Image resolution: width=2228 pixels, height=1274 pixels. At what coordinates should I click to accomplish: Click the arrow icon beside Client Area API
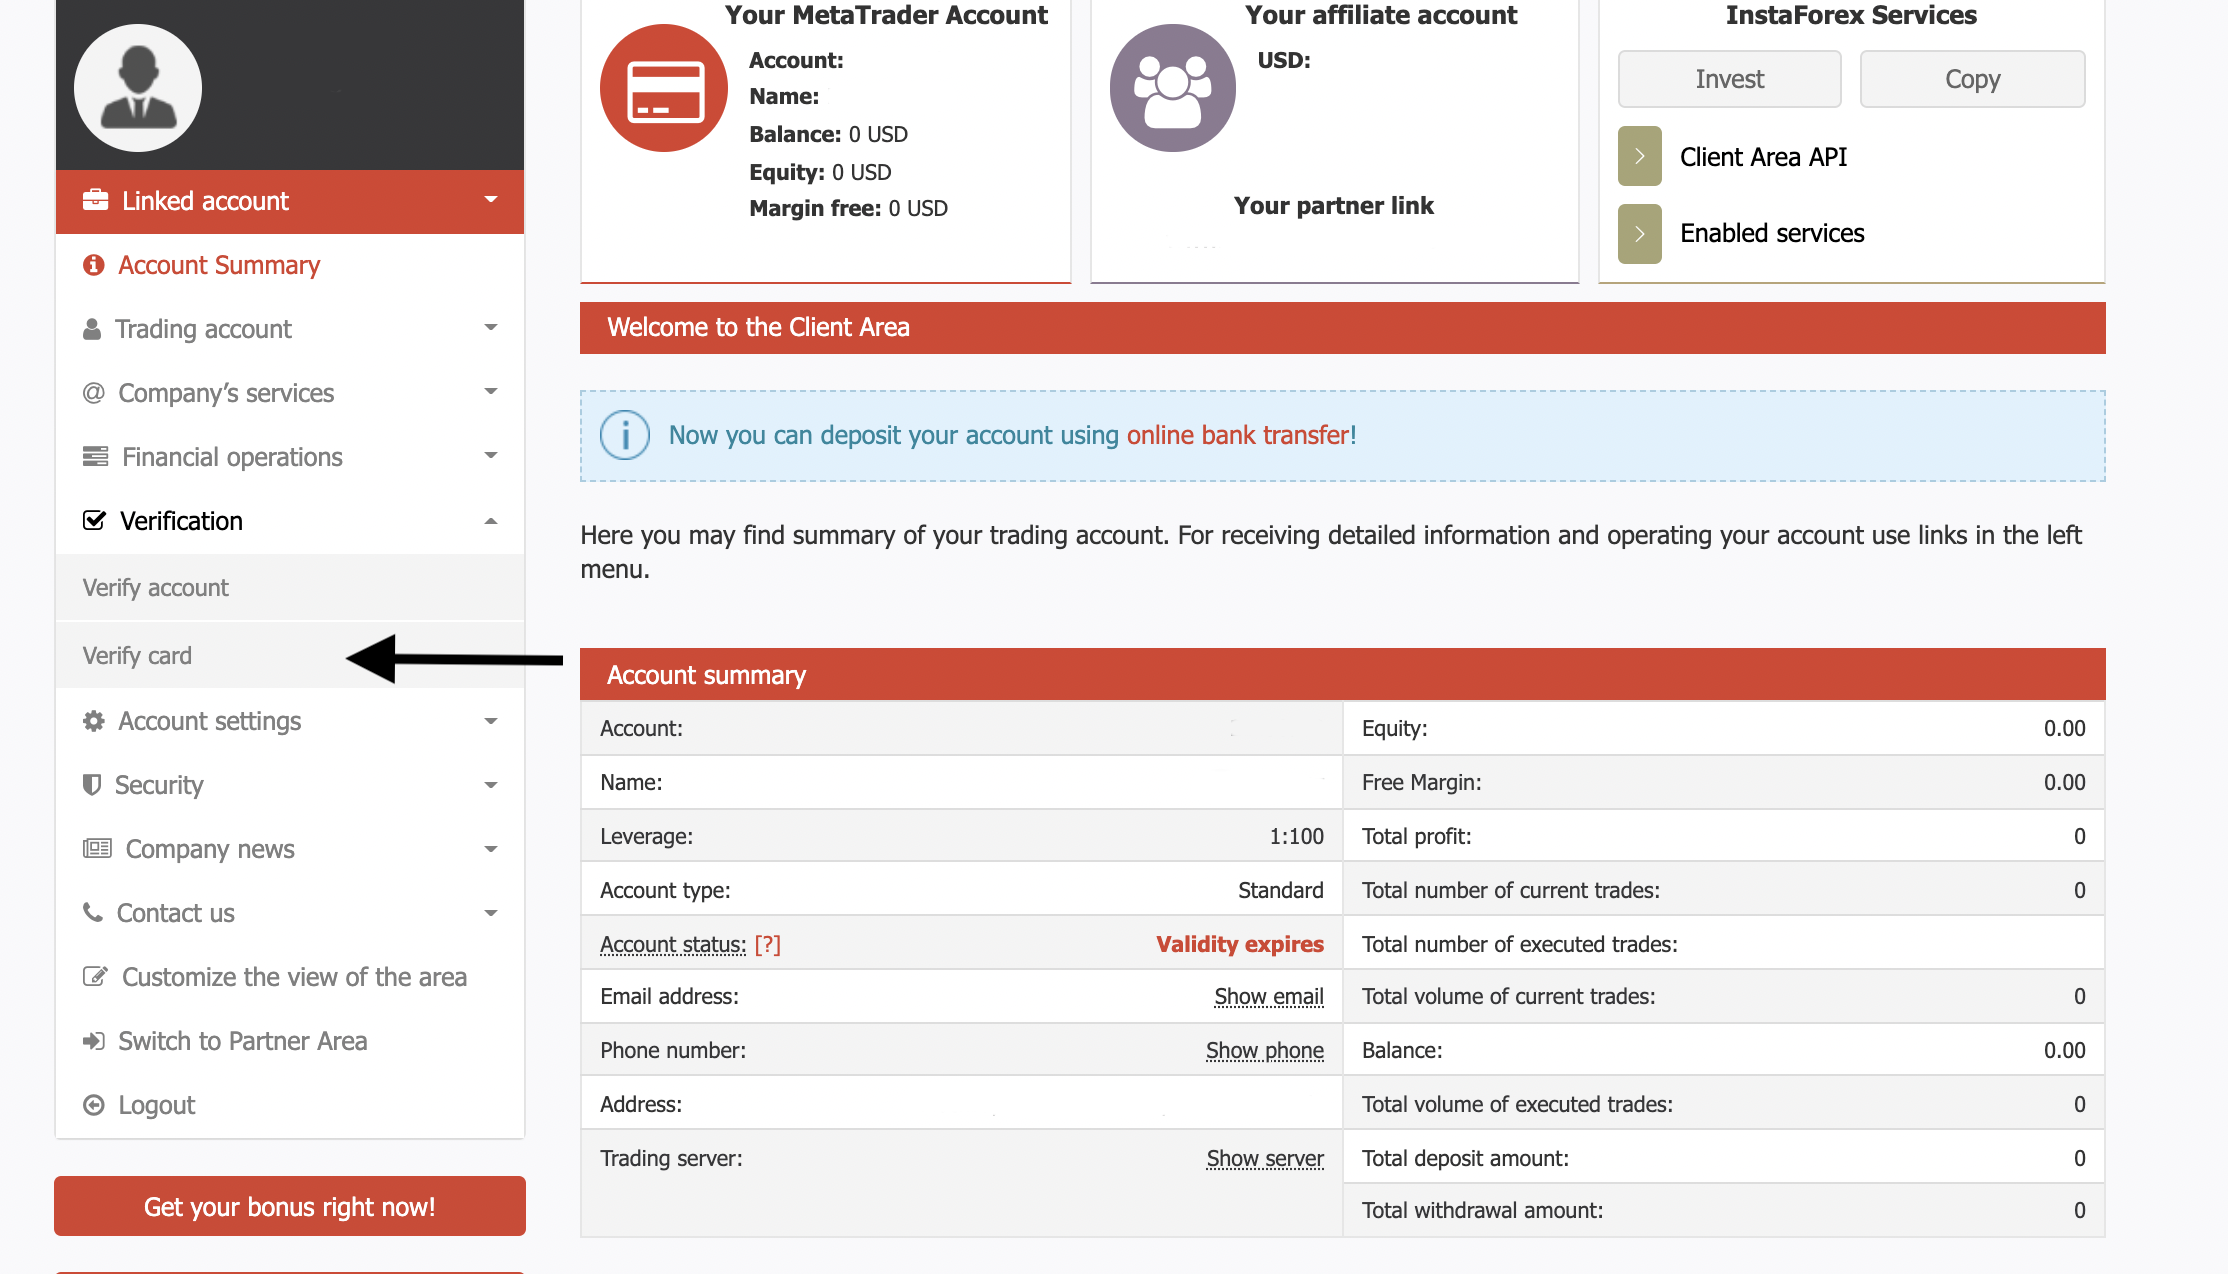(x=1639, y=156)
